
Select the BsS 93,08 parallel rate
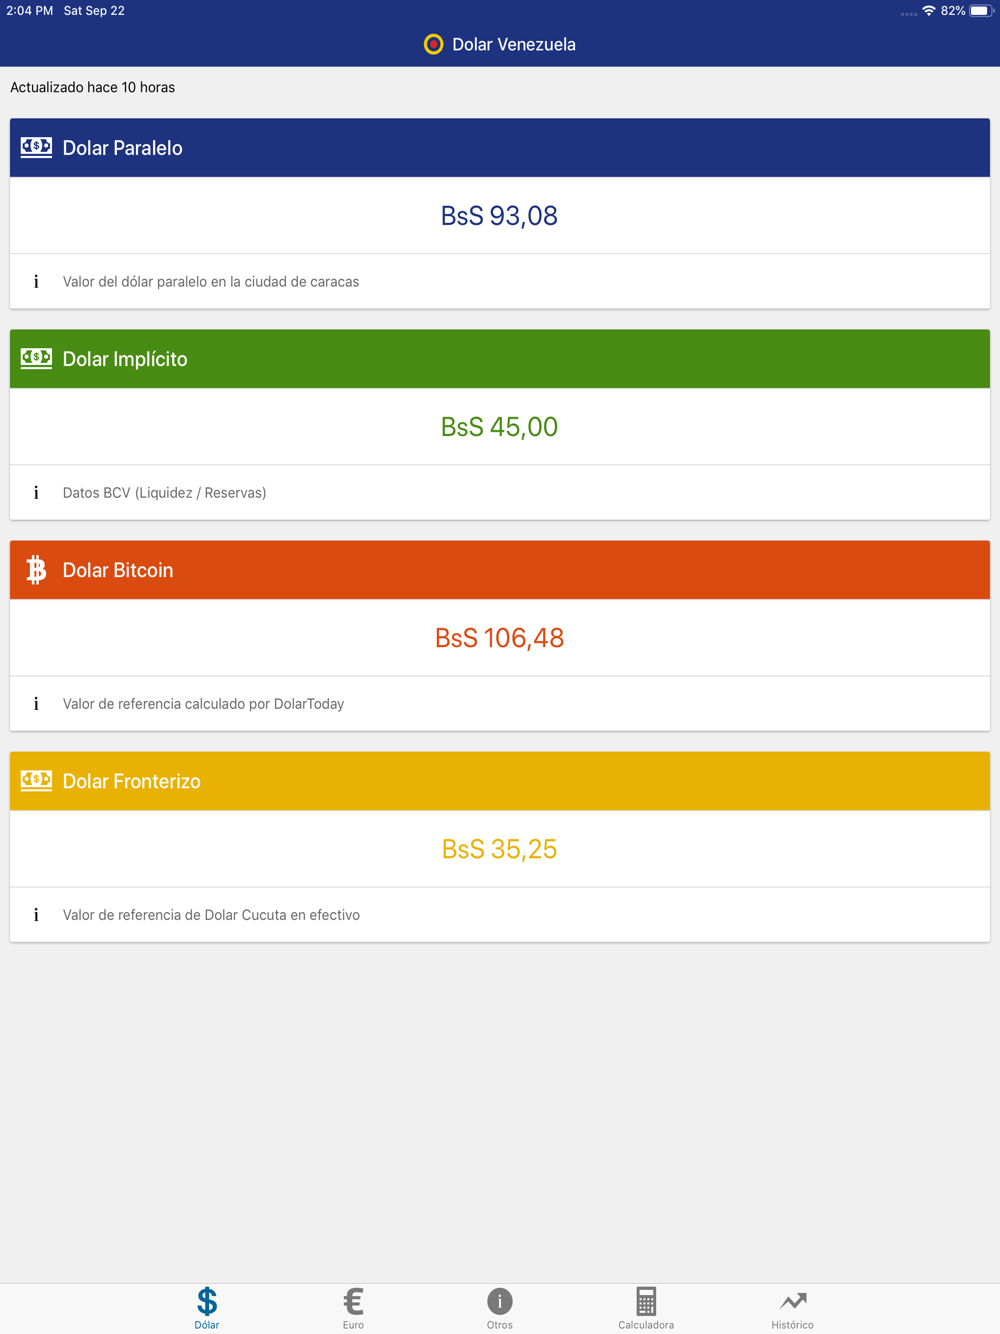[499, 216]
